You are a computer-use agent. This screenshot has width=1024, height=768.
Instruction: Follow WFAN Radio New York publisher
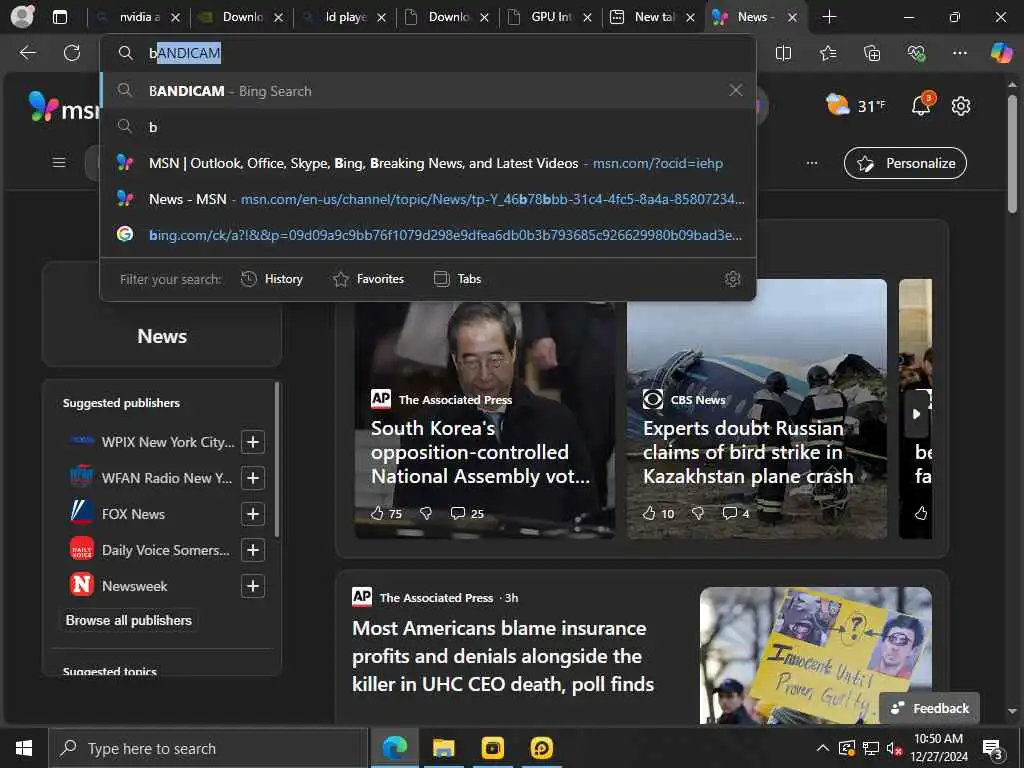[253, 478]
